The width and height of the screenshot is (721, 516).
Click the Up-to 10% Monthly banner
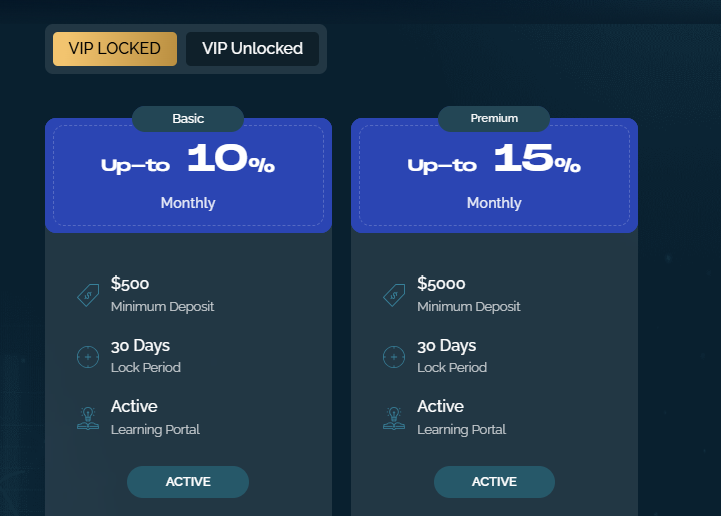(188, 177)
